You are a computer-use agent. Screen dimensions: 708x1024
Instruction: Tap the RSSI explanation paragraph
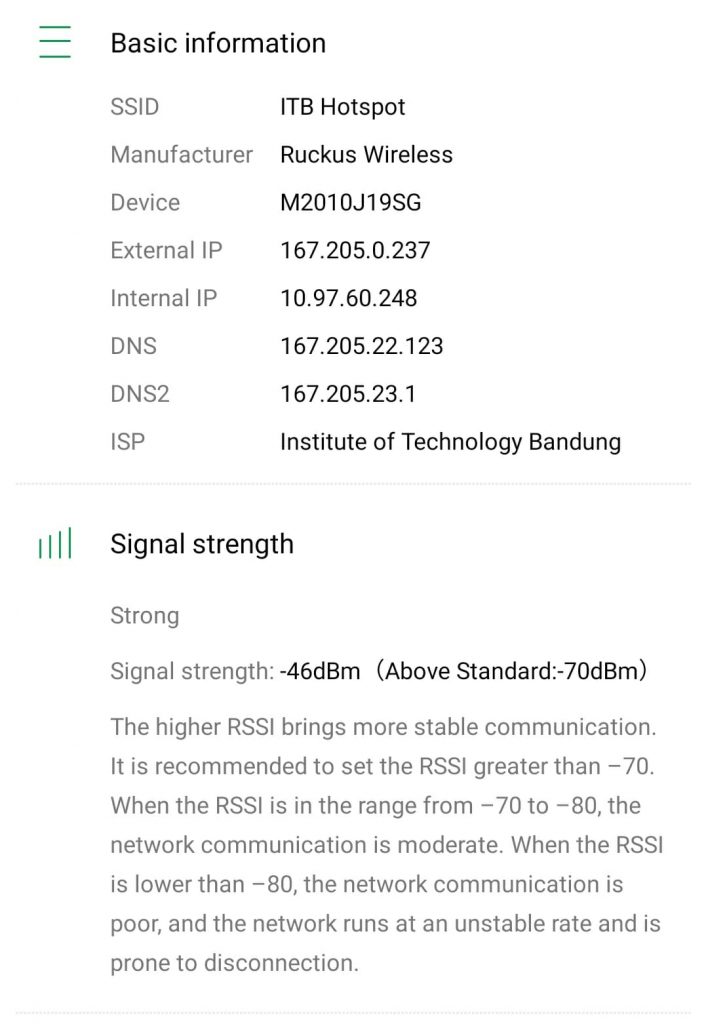click(x=386, y=845)
